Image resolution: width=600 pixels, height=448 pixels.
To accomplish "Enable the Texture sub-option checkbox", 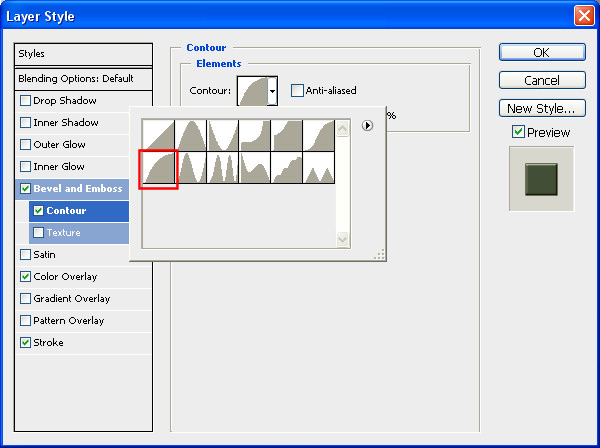I will click(x=38, y=233).
